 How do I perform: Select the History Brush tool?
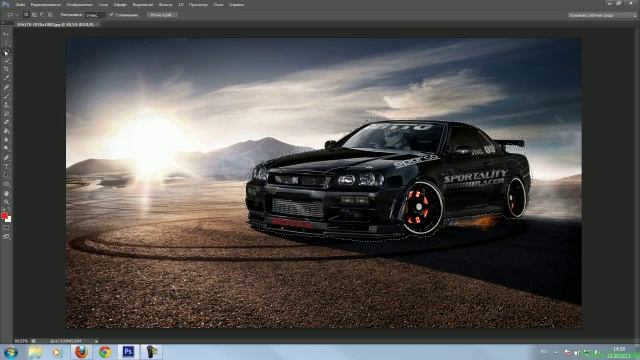click(6, 113)
